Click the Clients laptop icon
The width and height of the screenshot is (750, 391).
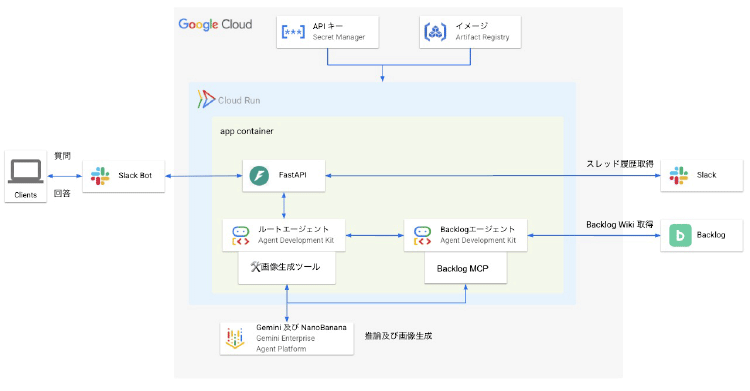pyautogui.click(x=26, y=171)
